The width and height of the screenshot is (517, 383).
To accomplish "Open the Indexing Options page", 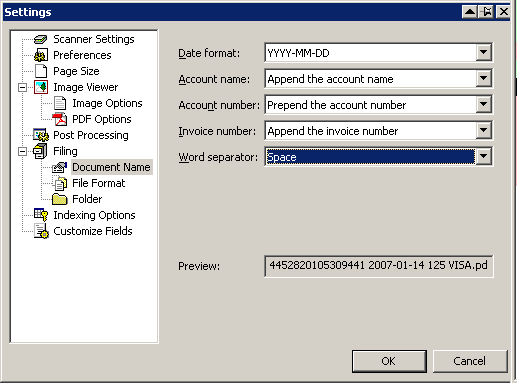I will pyautogui.click(x=94, y=215).
